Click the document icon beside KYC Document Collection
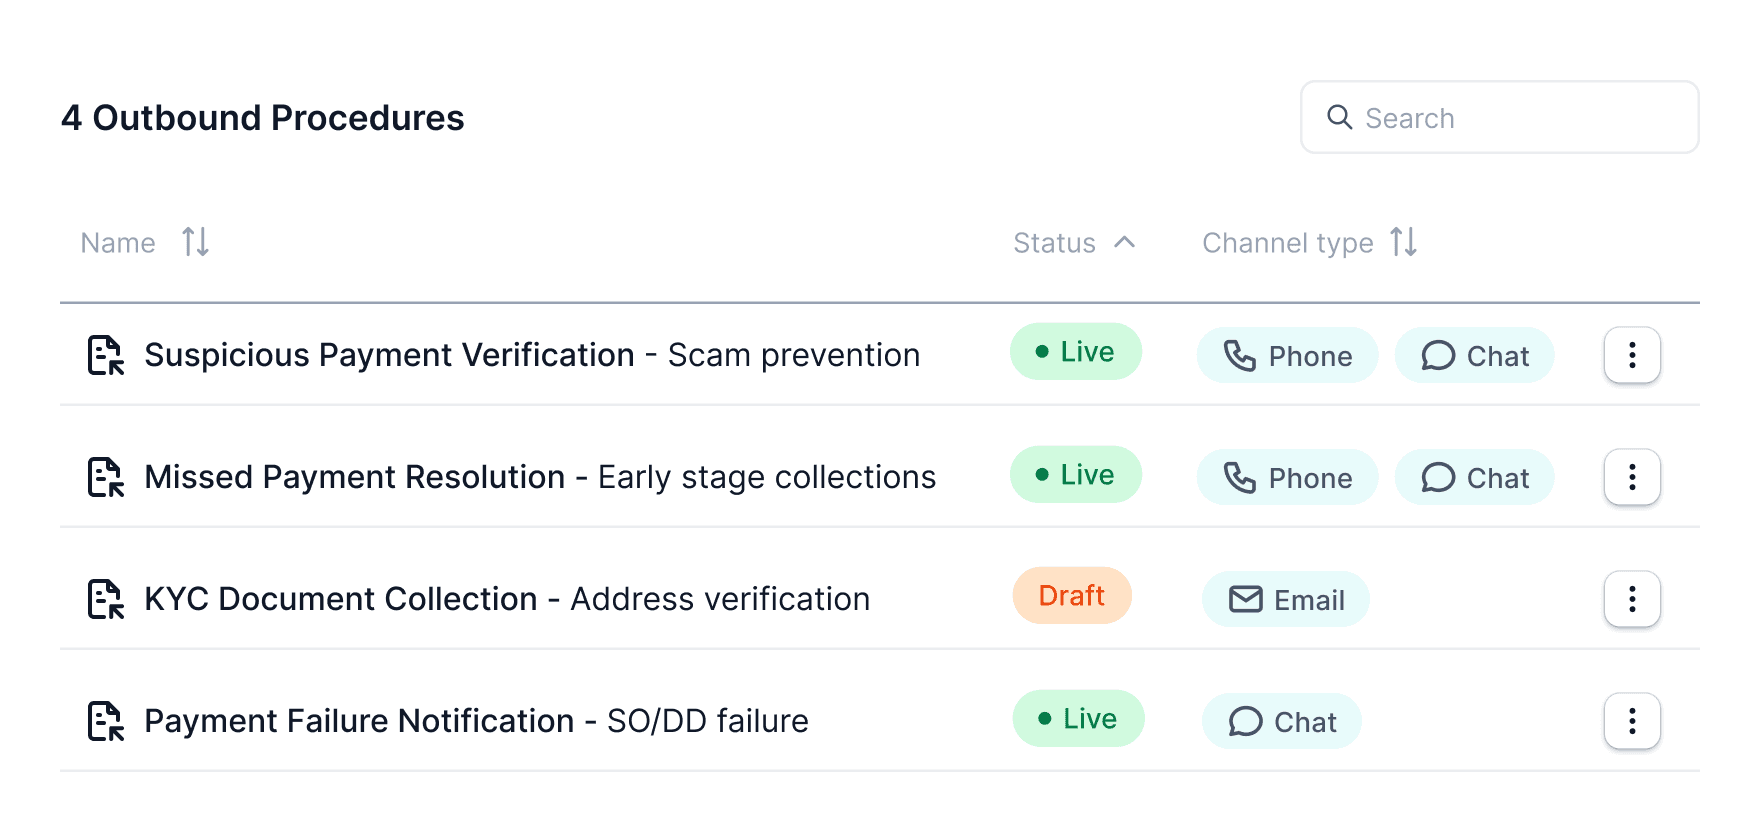 (x=104, y=599)
